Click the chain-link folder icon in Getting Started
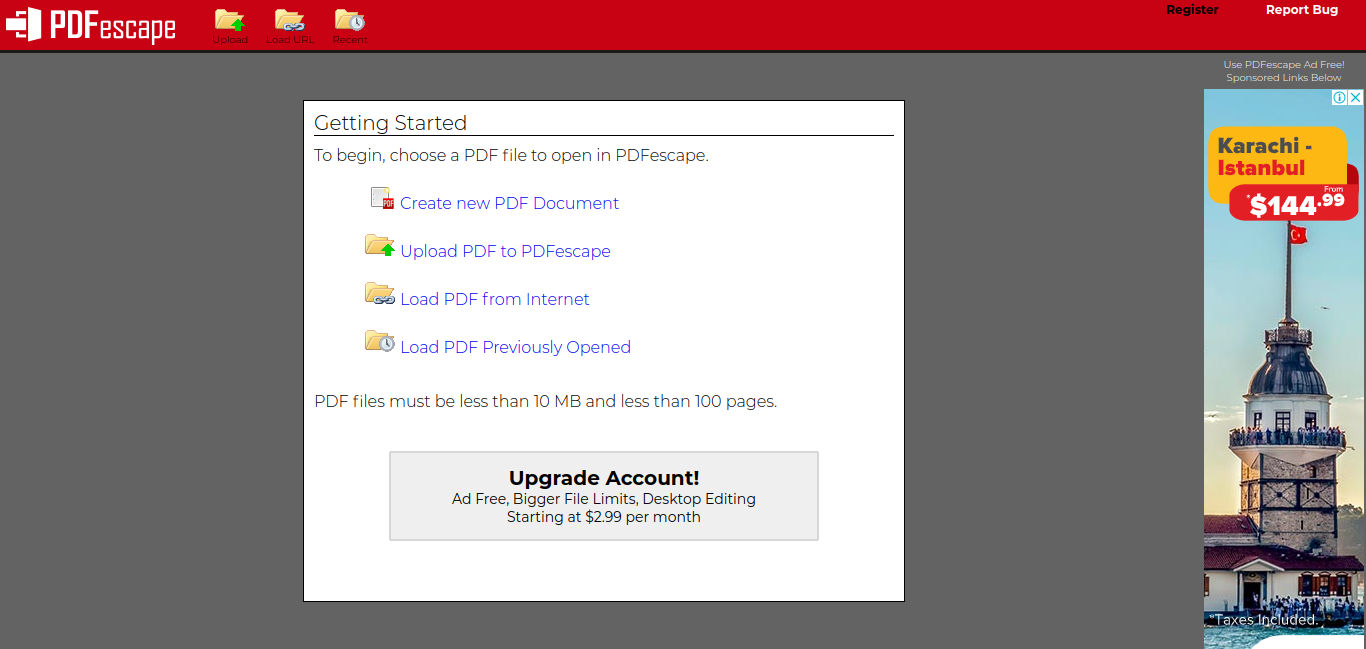The image size is (1366, 649). (380, 293)
